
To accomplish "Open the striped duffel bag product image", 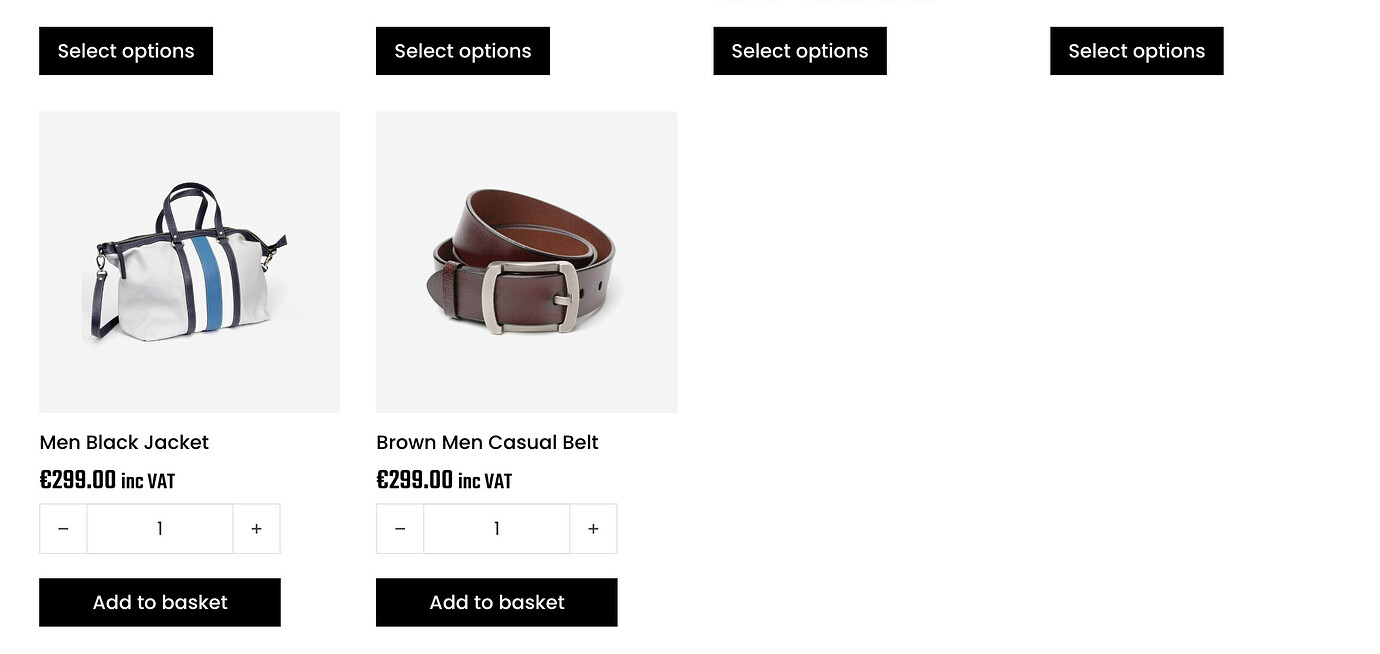I will pos(189,262).
